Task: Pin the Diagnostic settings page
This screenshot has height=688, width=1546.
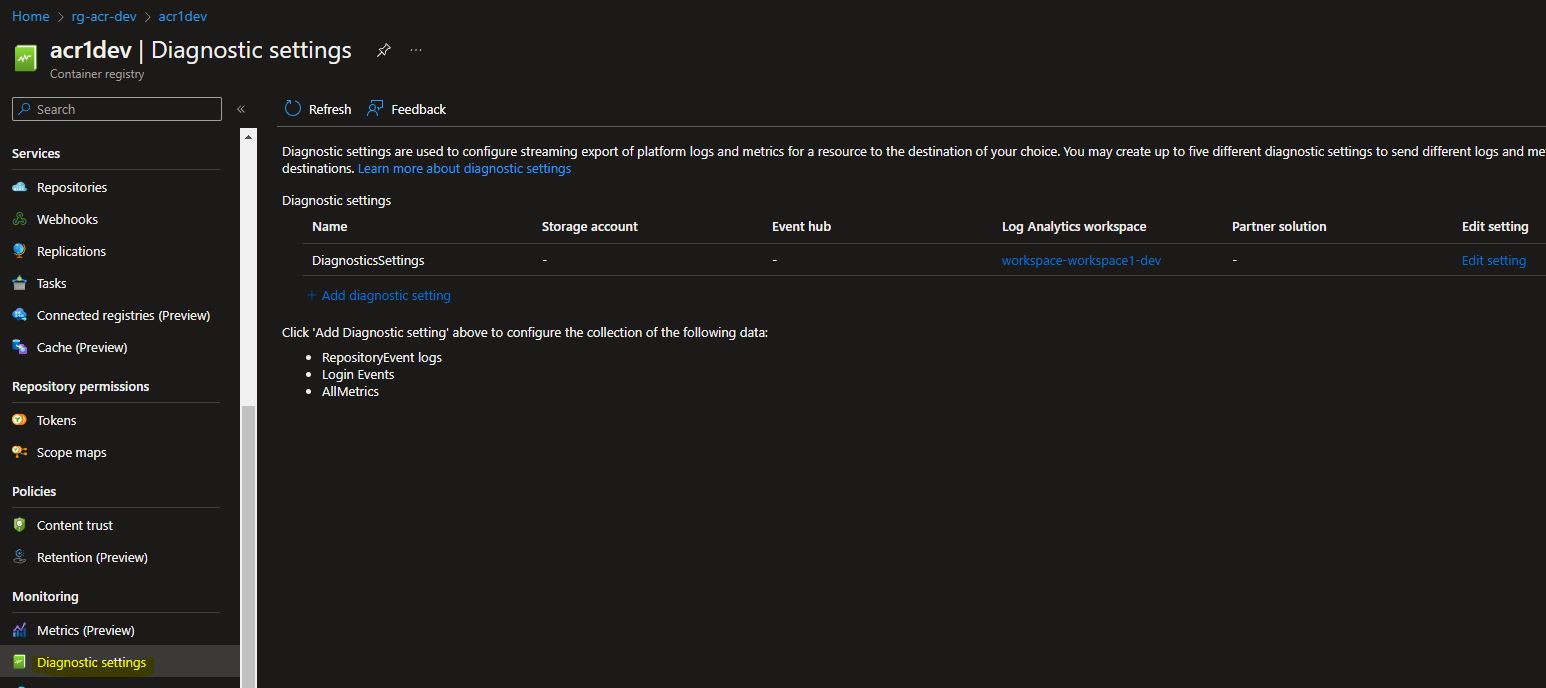Action: pyautogui.click(x=383, y=51)
